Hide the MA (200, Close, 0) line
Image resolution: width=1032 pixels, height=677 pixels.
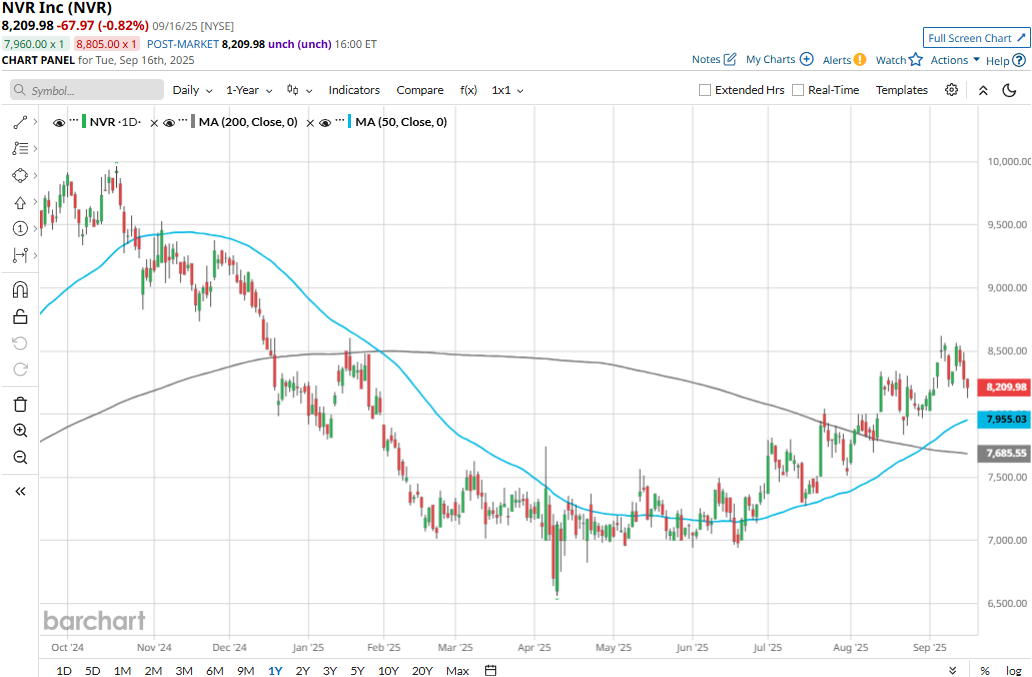point(168,123)
